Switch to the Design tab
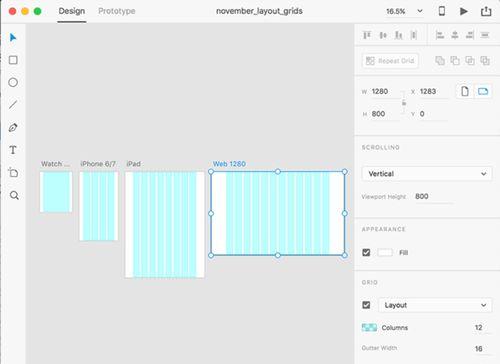Viewport: 500px width, 364px height. tap(72, 11)
